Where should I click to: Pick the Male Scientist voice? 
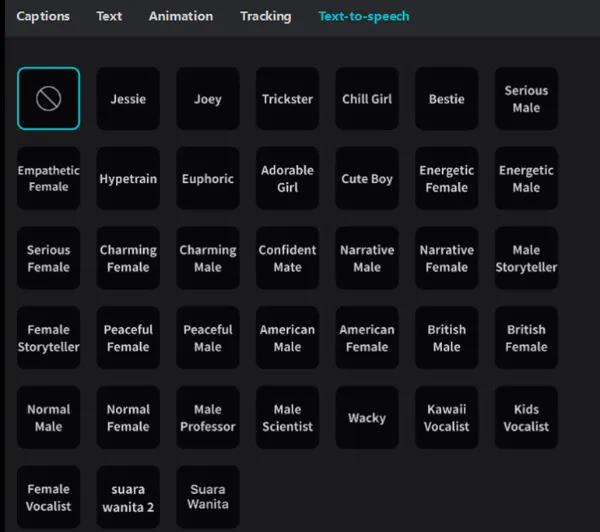click(x=287, y=417)
